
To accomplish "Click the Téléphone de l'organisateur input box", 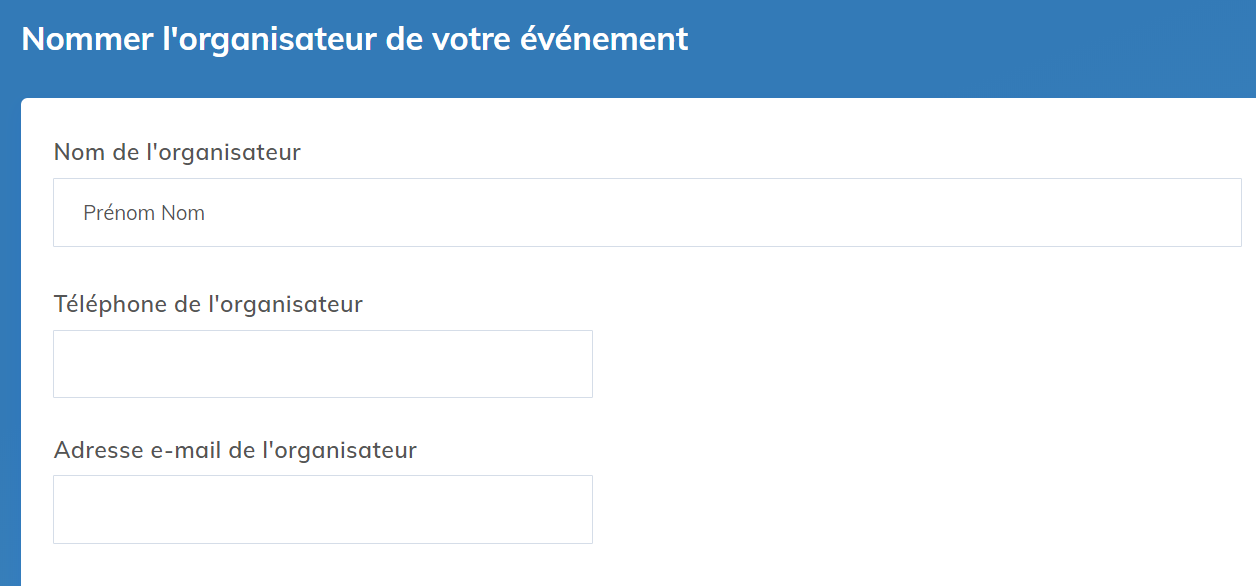I will [x=322, y=364].
